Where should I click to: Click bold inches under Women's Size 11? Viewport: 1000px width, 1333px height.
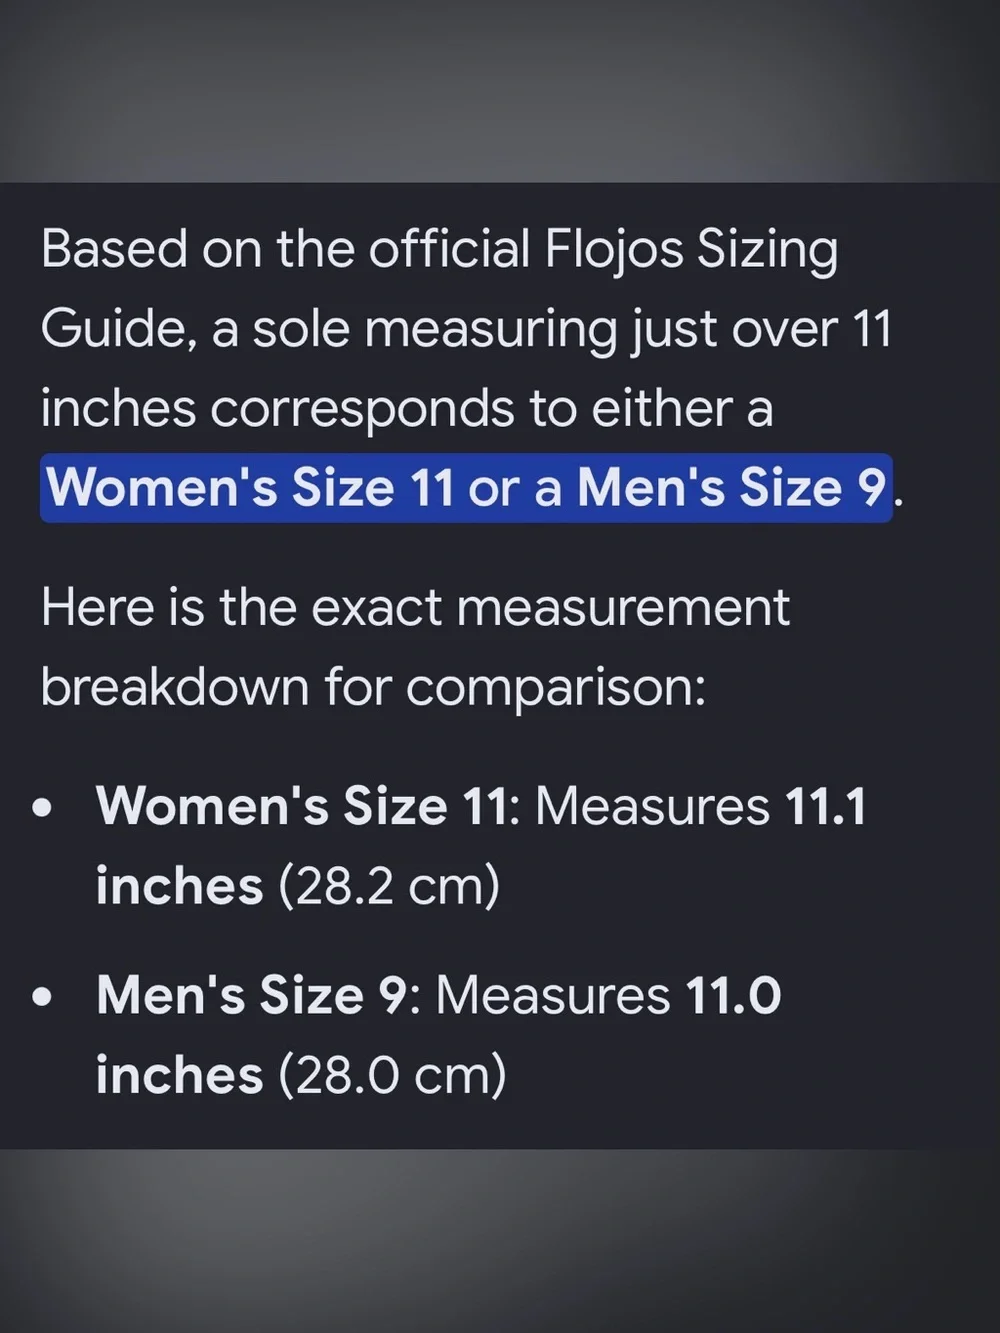(x=179, y=886)
